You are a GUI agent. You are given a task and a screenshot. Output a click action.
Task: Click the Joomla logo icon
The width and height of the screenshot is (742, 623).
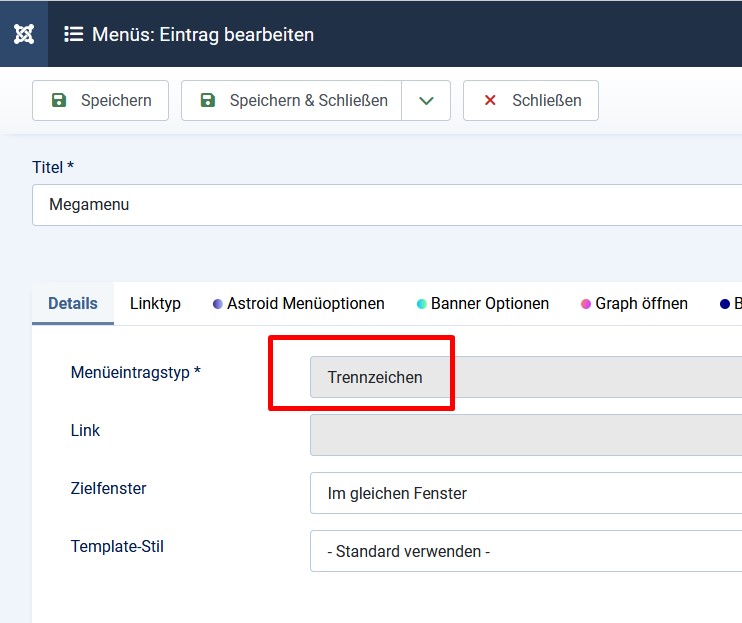pos(24,34)
